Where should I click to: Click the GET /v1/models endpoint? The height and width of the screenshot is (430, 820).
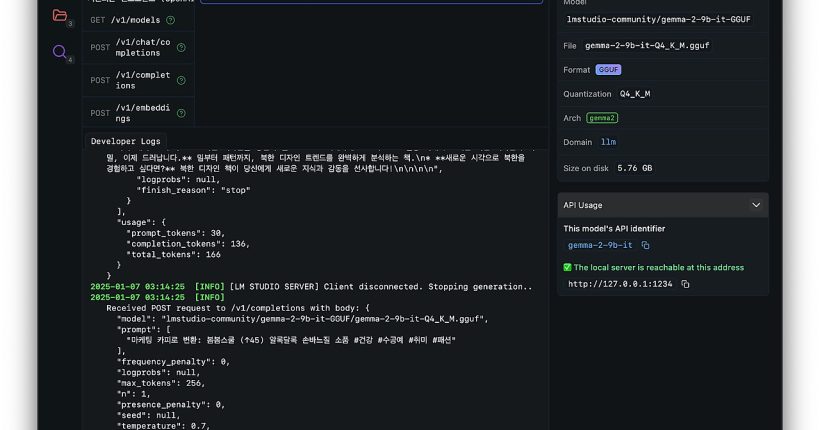coord(127,20)
